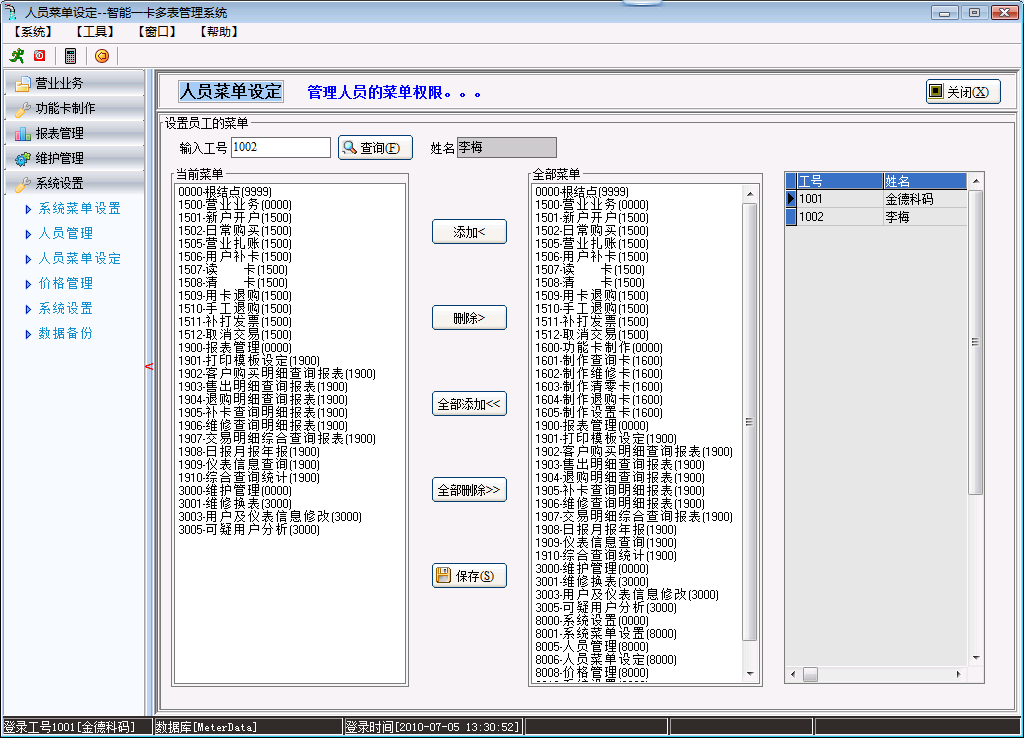This screenshot has width=1024, height=738.
Task: Open 价格管理 in the sidebar tree
Action: pos(65,283)
